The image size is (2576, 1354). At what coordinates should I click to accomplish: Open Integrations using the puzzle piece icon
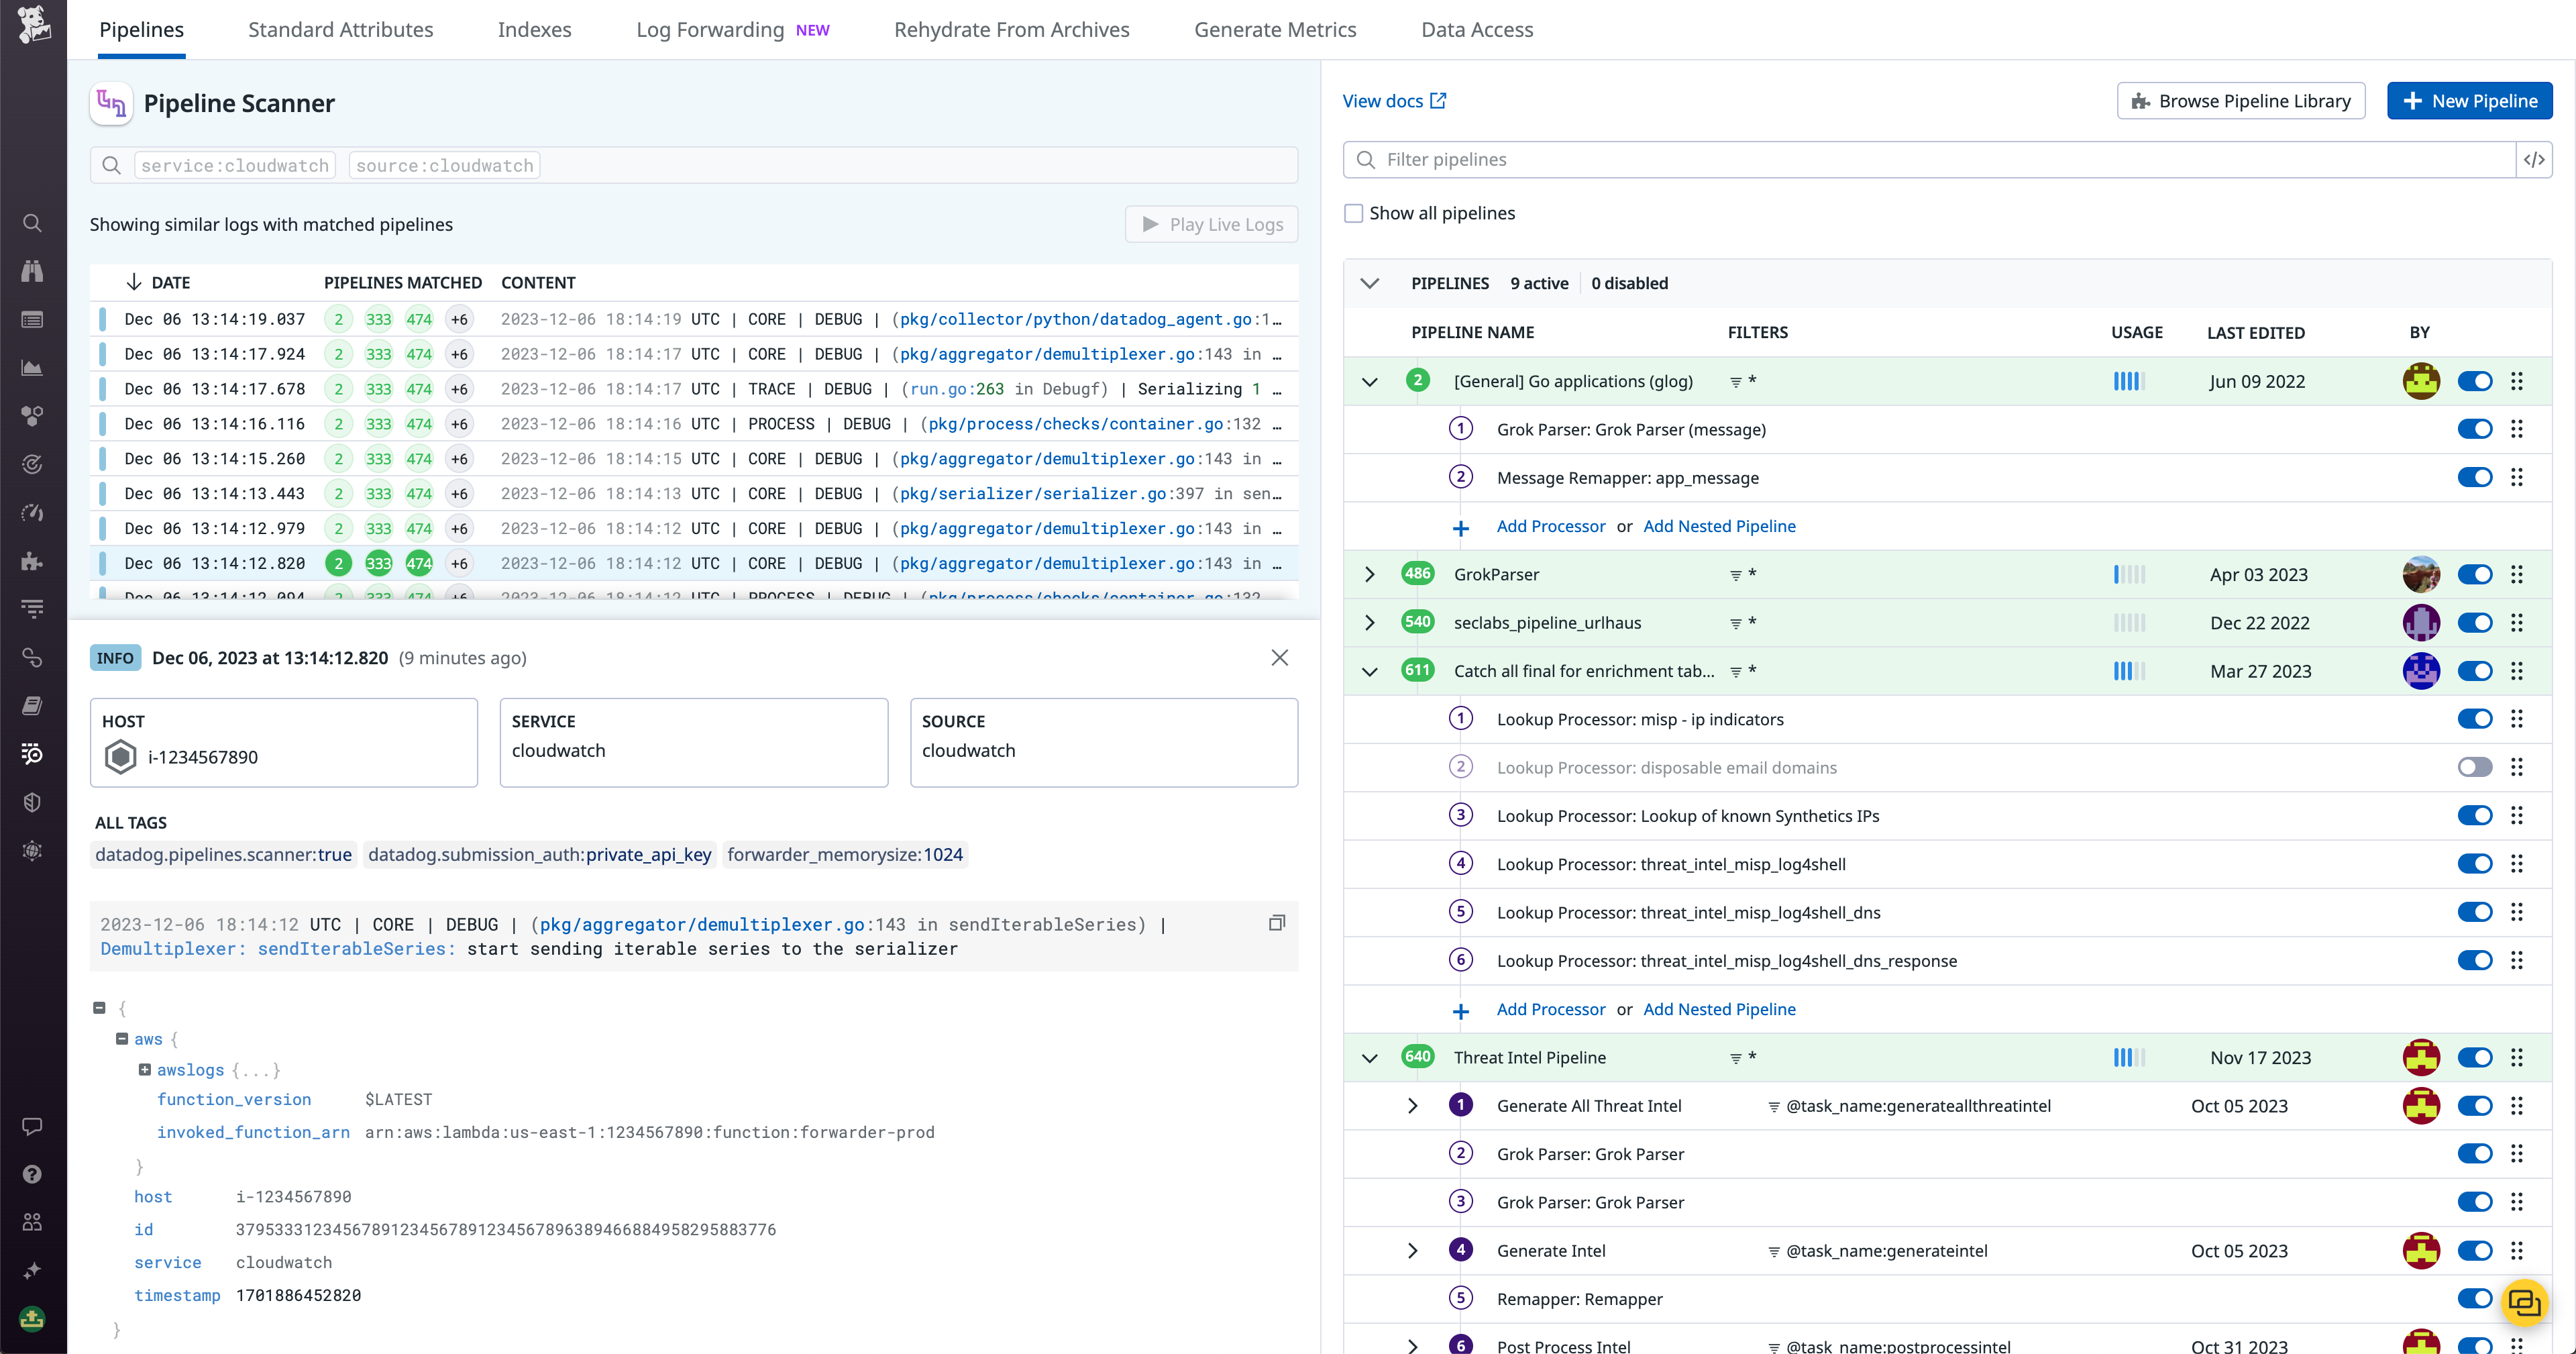click(32, 561)
